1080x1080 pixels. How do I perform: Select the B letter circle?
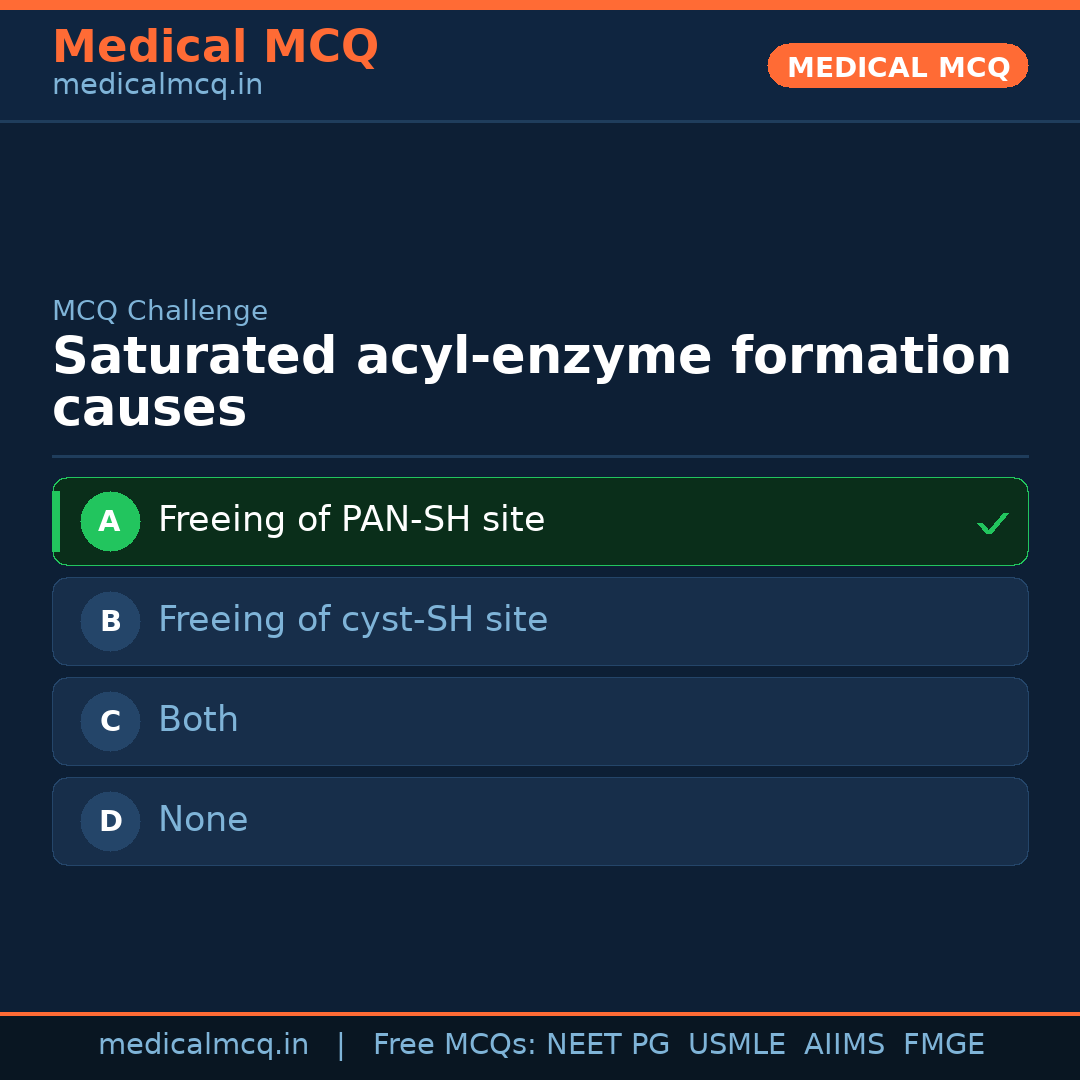pyautogui.click(x=110, y=621)
